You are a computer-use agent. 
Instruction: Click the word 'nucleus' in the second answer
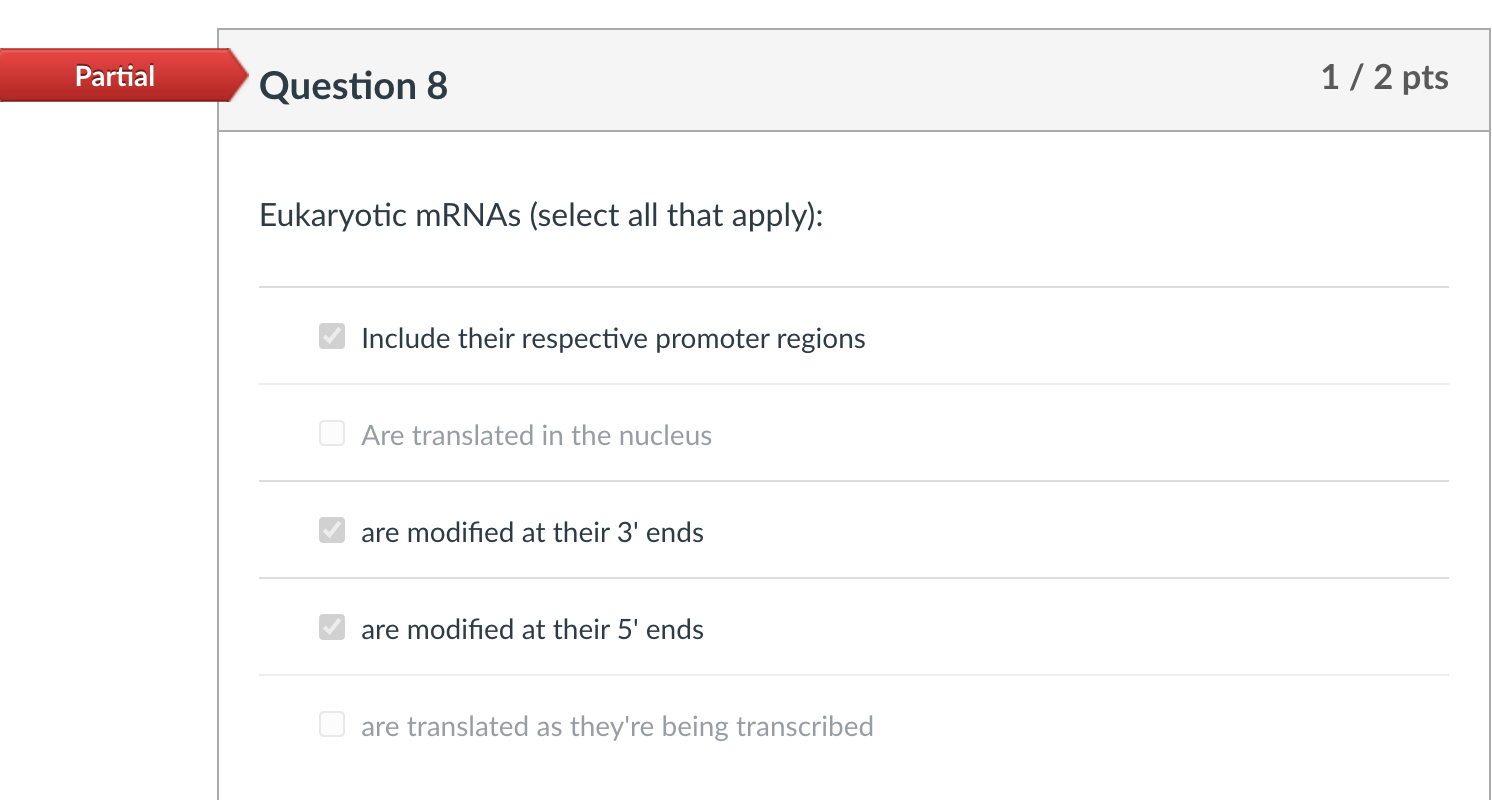[664, 435]
